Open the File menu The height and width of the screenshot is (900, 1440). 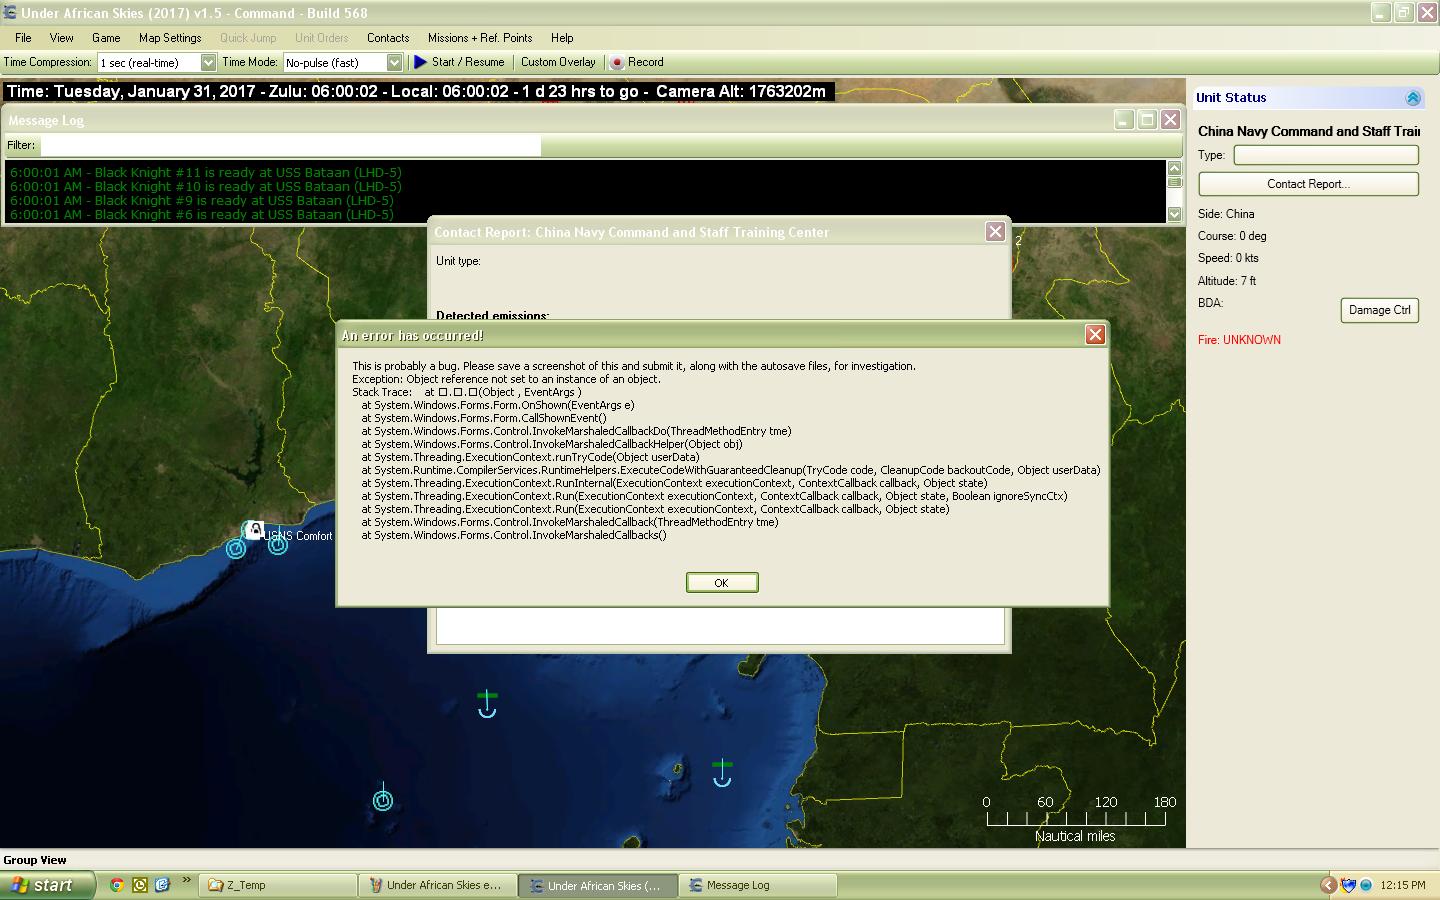point(23,38)
